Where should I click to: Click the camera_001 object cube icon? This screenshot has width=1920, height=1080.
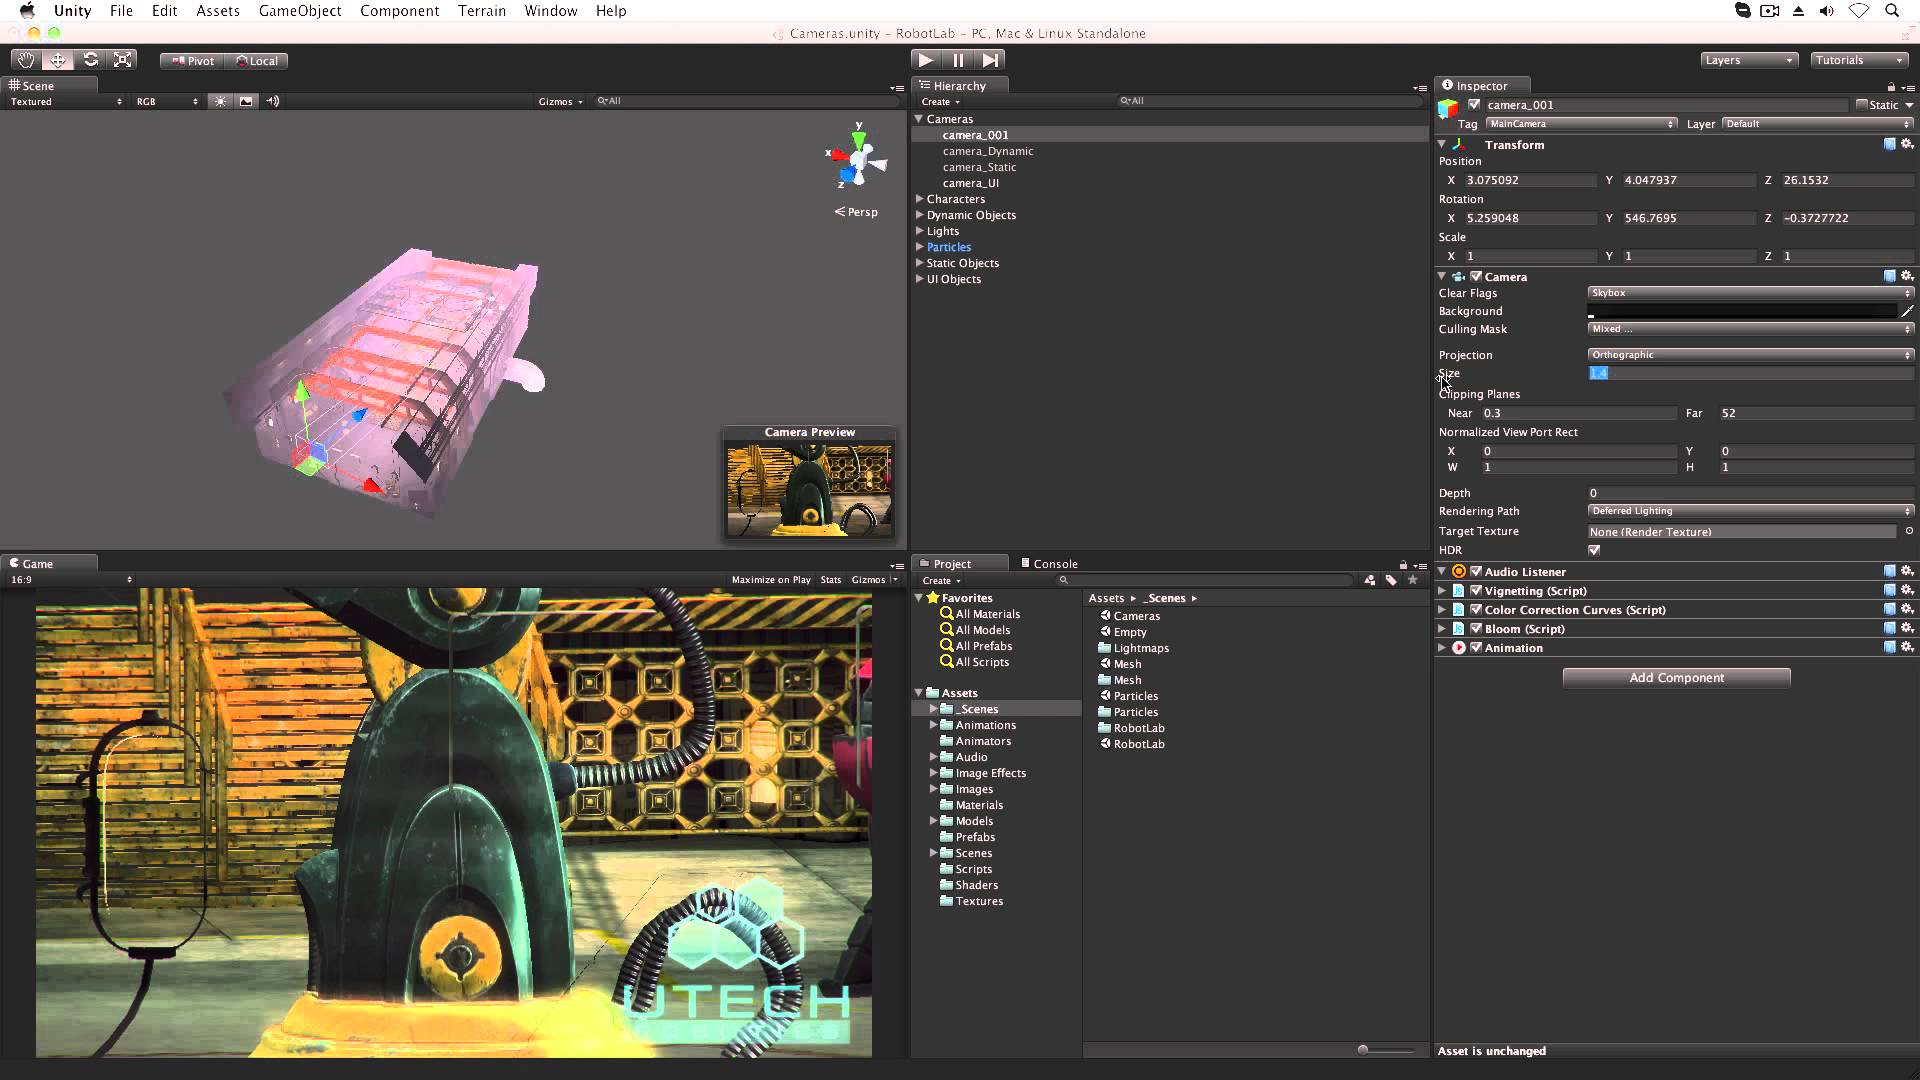1447,108
